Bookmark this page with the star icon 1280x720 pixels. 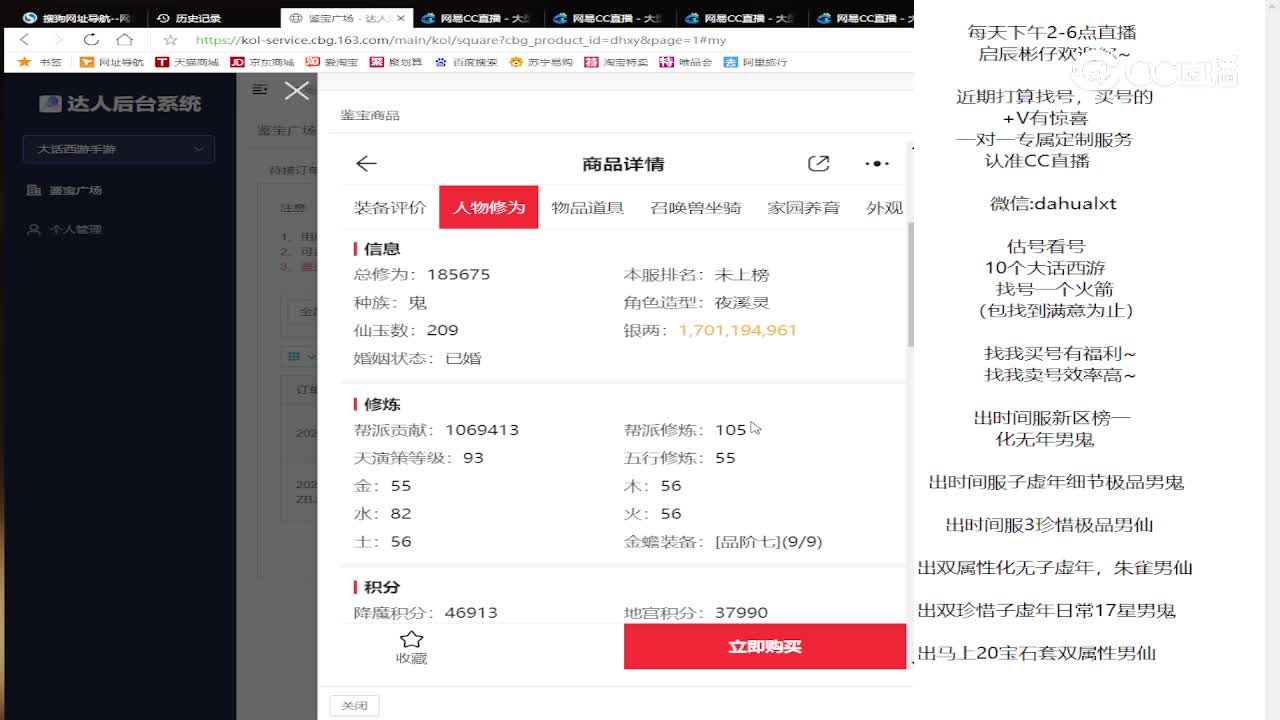pos(170,40)
